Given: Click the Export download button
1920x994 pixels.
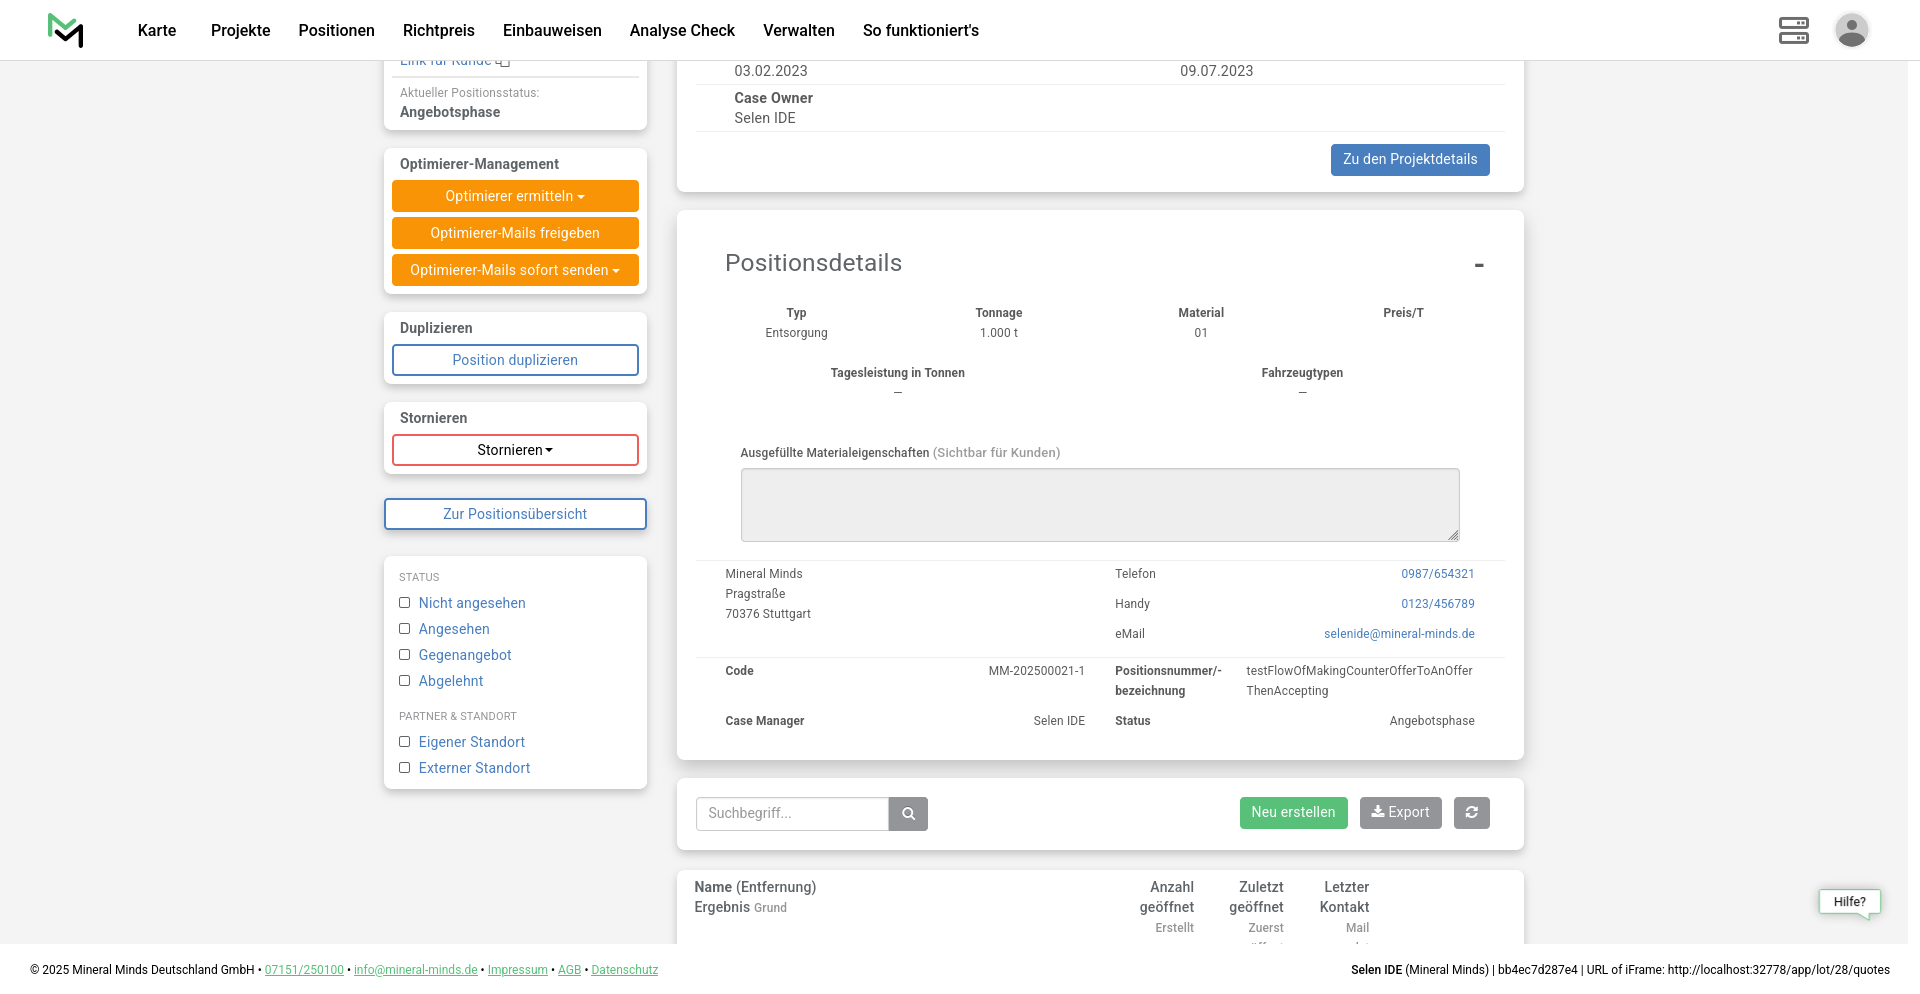Looking at the screenshot, I should [x=1400, y=813].
